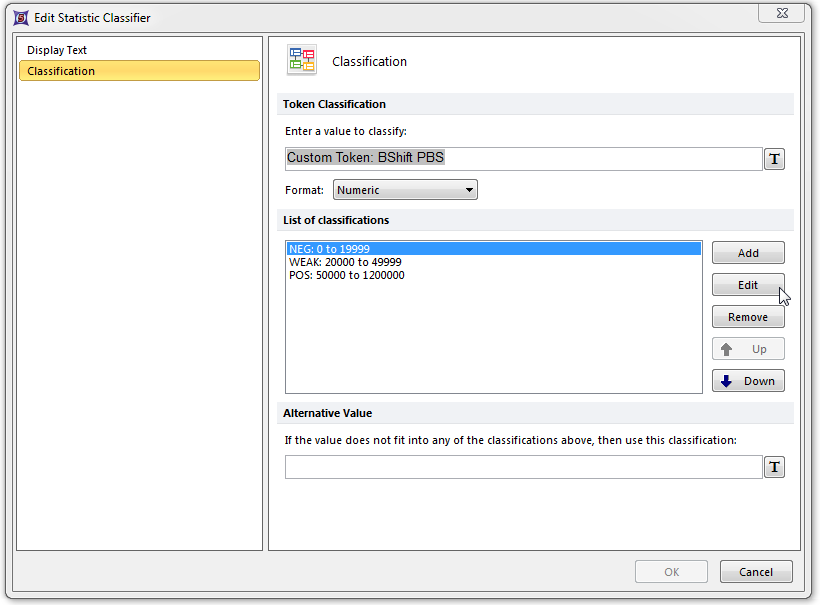
Task: Click the FCS Express app icon in title bar
Action: pyautogui.click(x=19, y=18)
